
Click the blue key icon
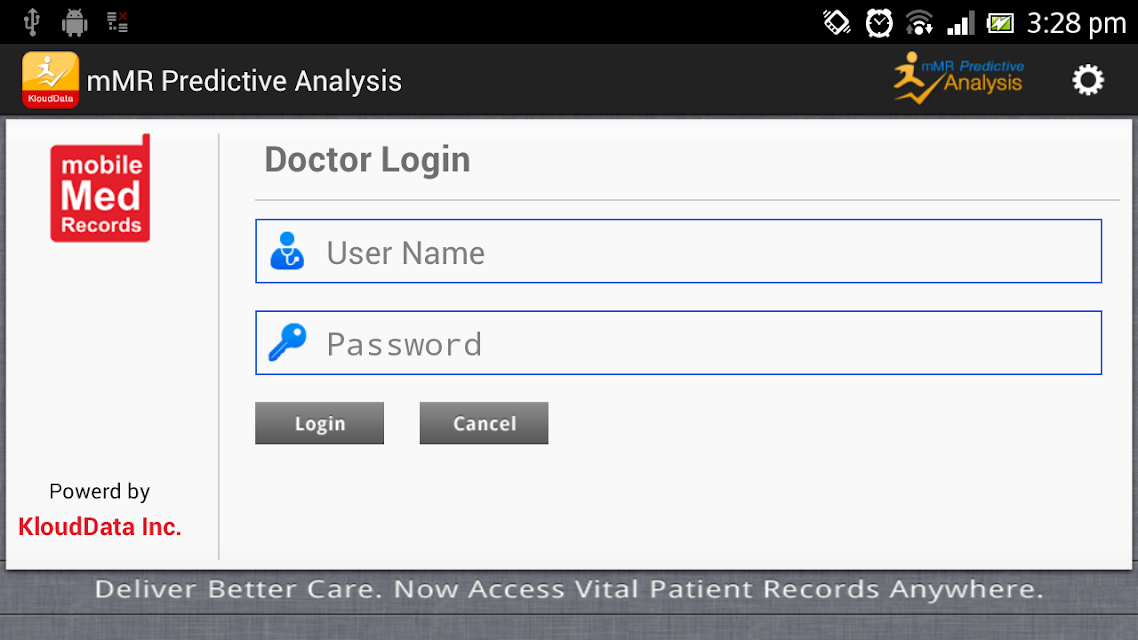287,342
